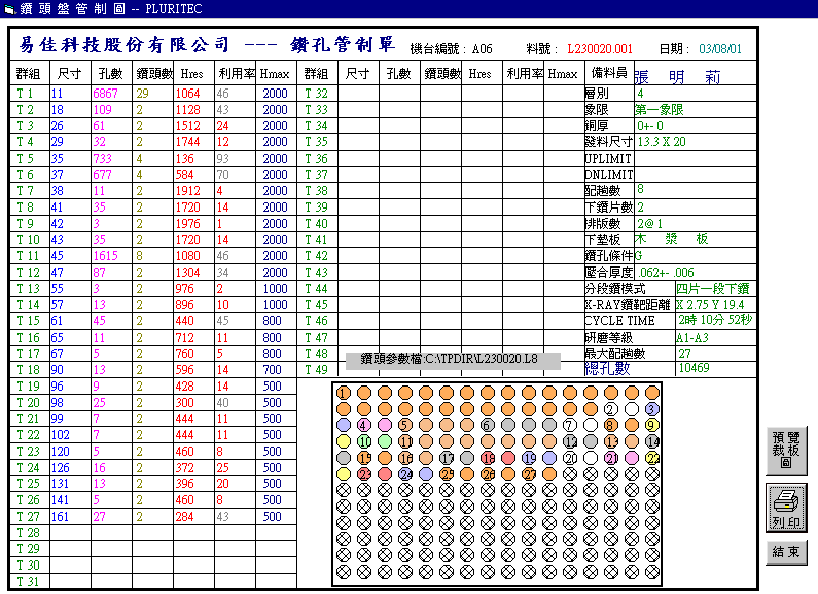Click the green slot numbered 10
The height and width of the screenshot is (594, 818).
(x=364, y=442)
